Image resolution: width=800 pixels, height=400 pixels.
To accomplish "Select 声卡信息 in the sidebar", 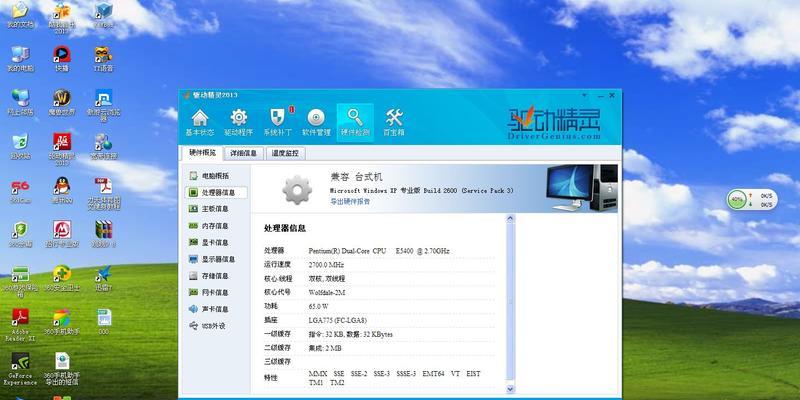I will 215,309.
